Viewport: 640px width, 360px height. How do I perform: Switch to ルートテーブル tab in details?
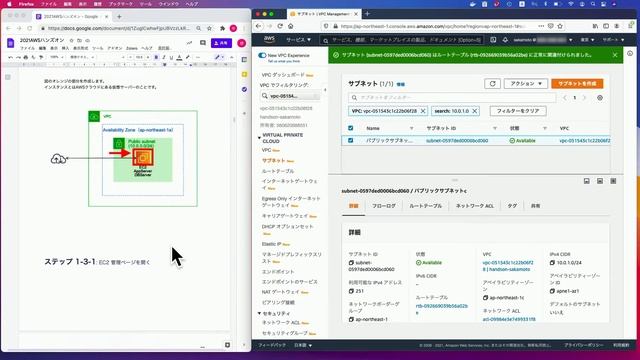tap(425, 206)
